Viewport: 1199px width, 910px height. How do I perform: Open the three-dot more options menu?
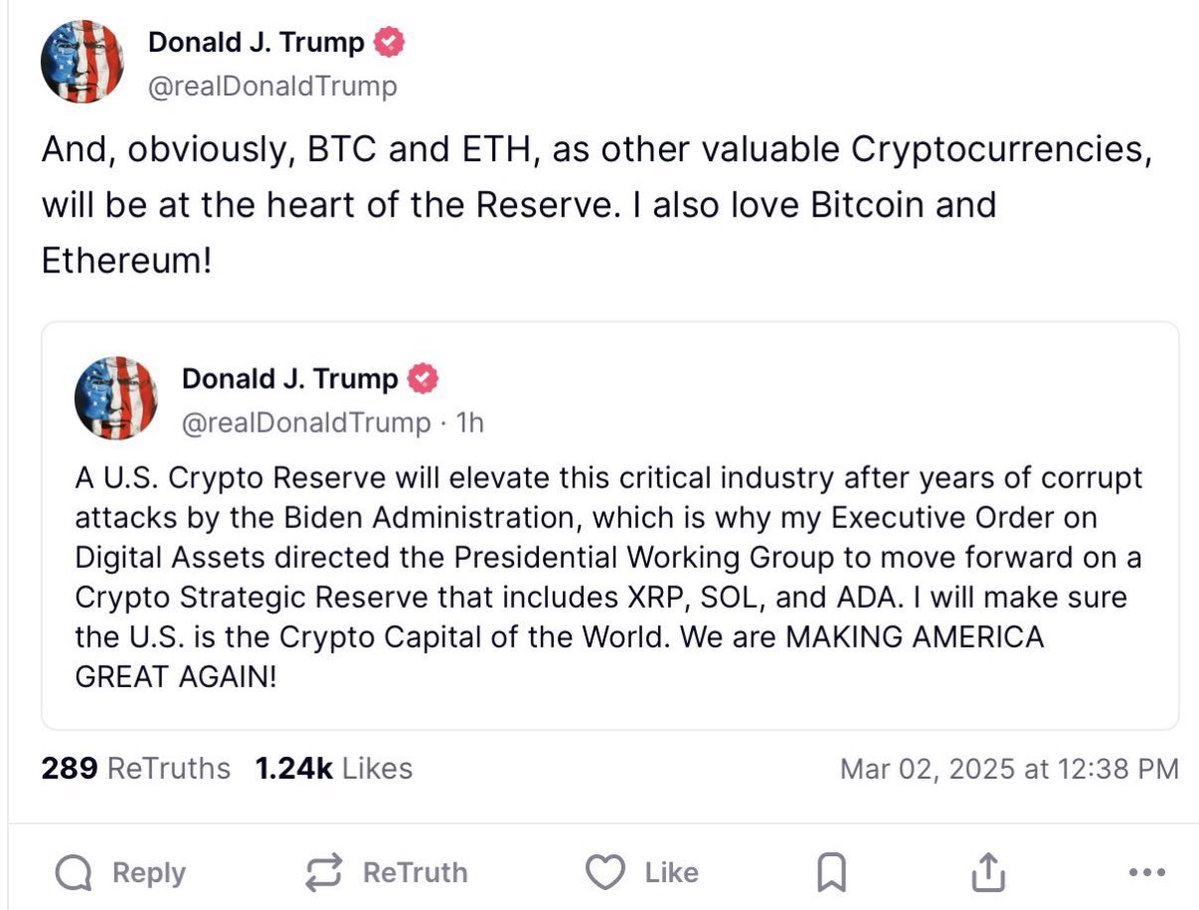1145,873
